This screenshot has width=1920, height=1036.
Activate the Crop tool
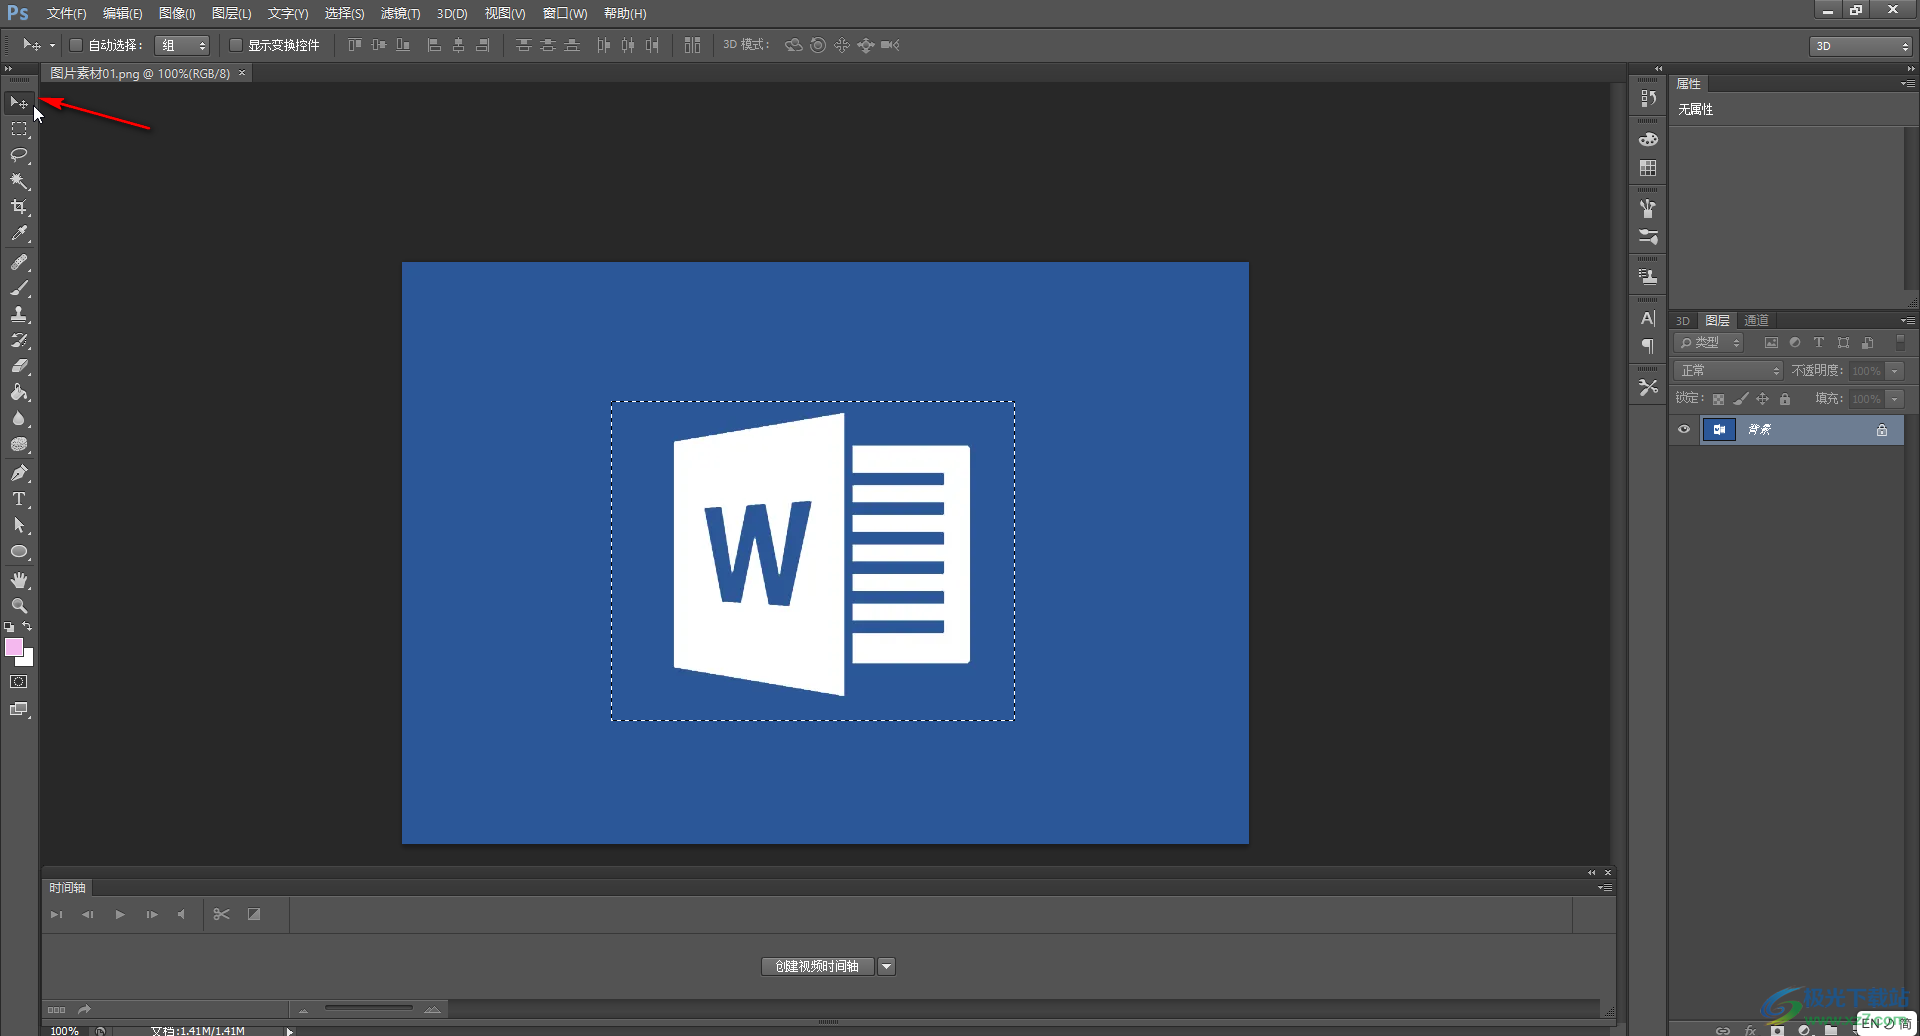click(19, 207)
